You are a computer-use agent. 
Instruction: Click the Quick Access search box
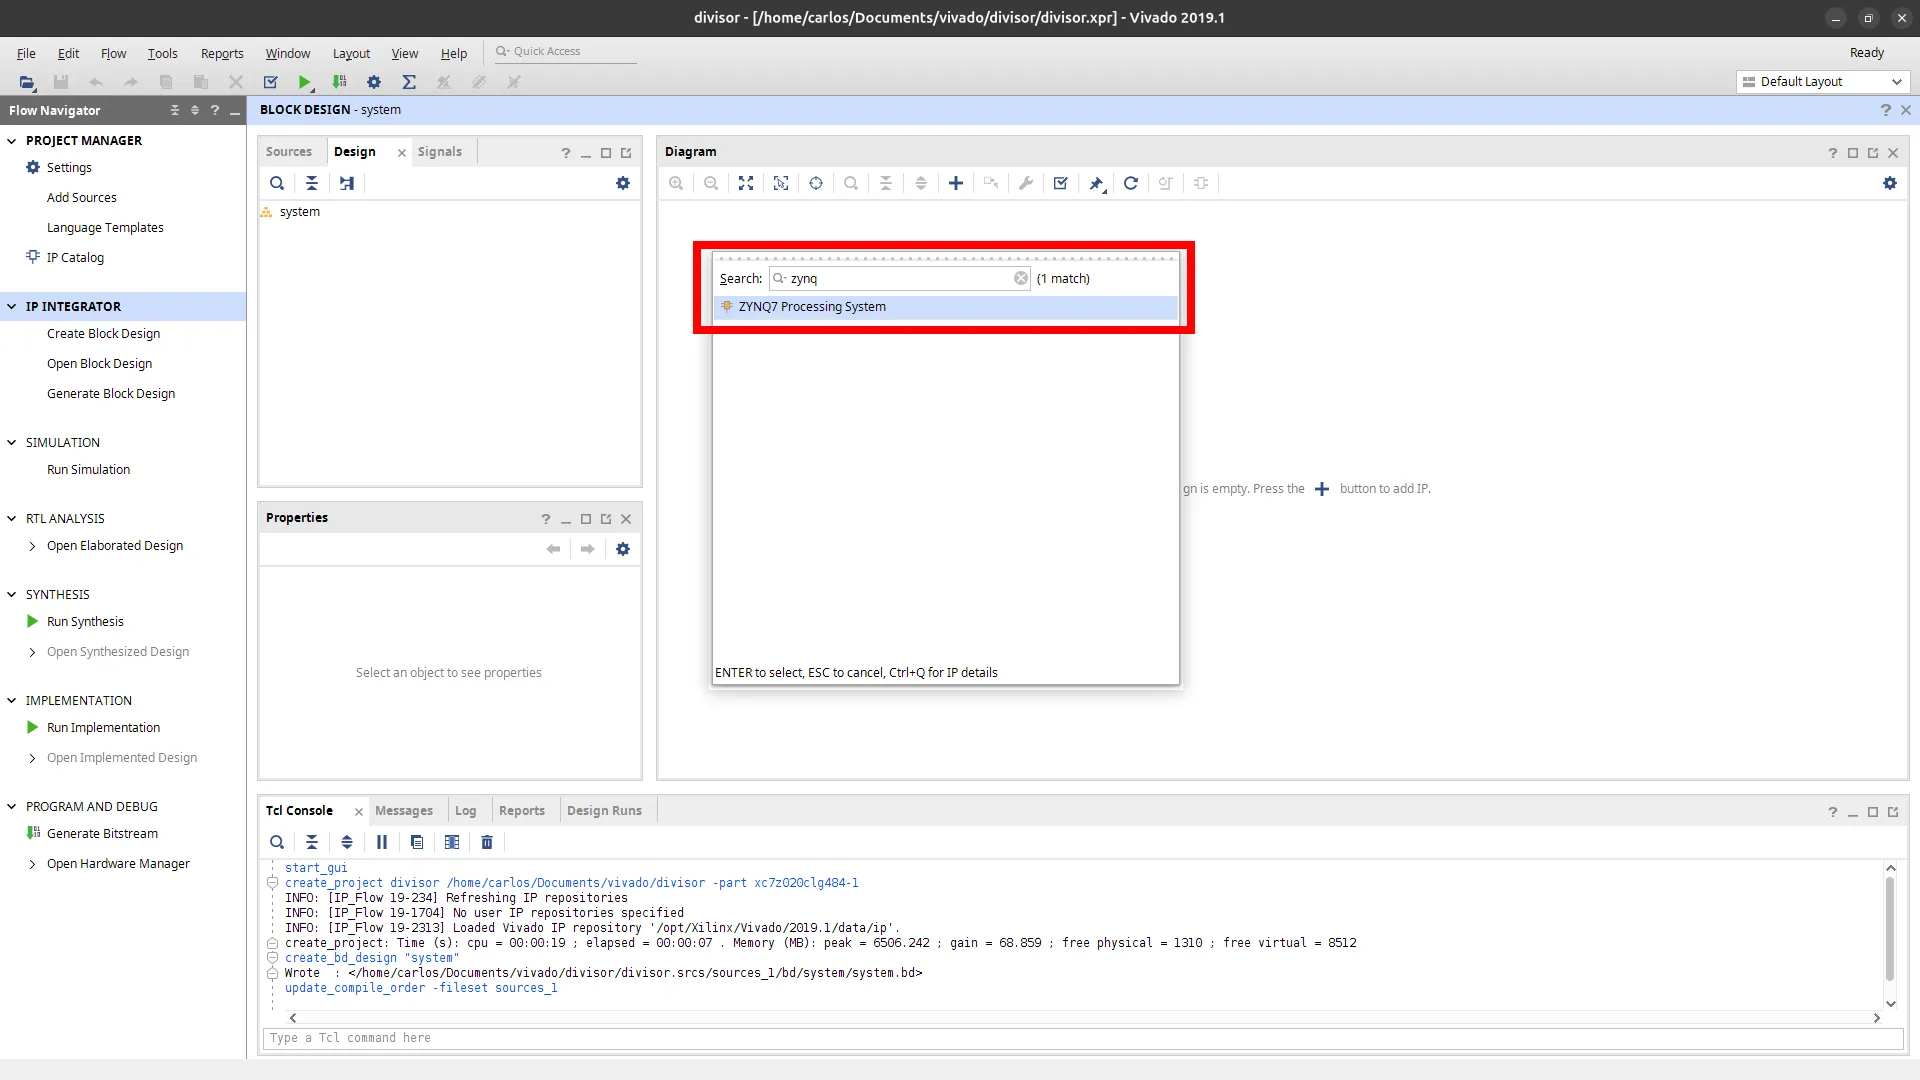pyautogui.click(x=565, y=52)
